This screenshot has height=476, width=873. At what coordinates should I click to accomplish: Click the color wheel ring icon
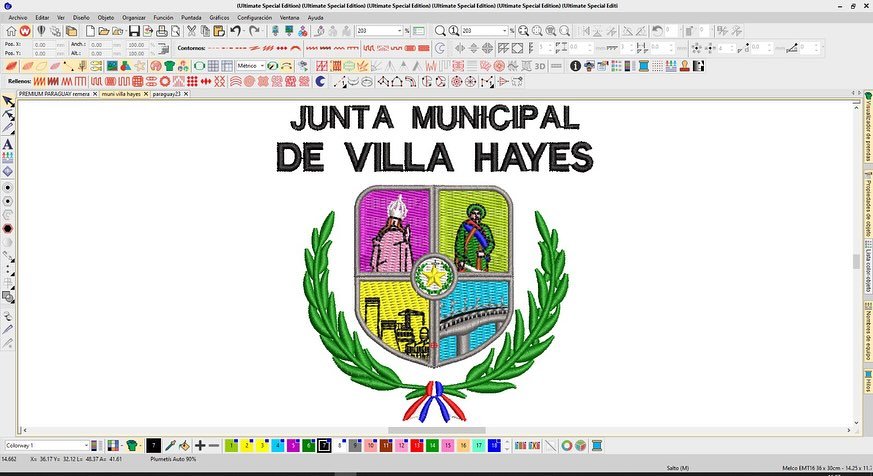tap(567, 445)
